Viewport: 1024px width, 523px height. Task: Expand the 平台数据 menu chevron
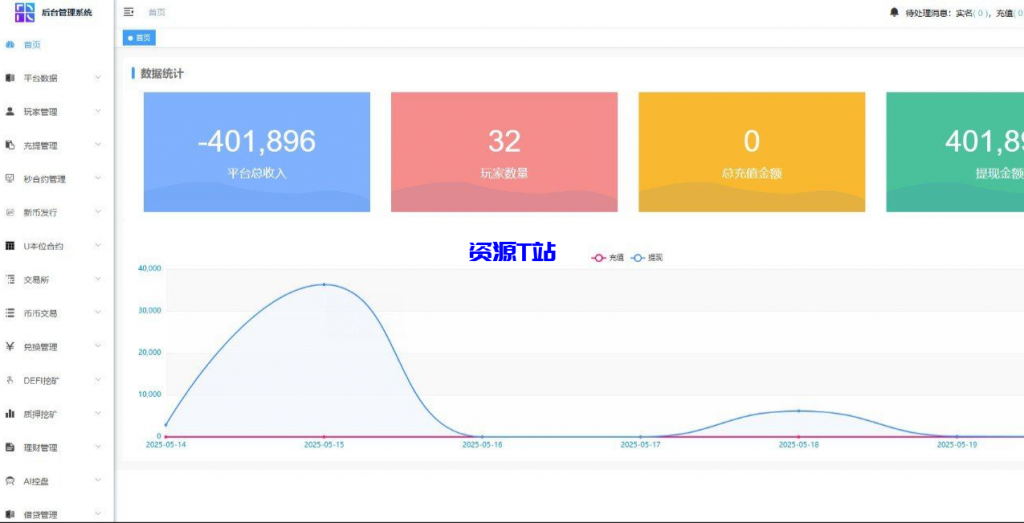pos(98,78)
